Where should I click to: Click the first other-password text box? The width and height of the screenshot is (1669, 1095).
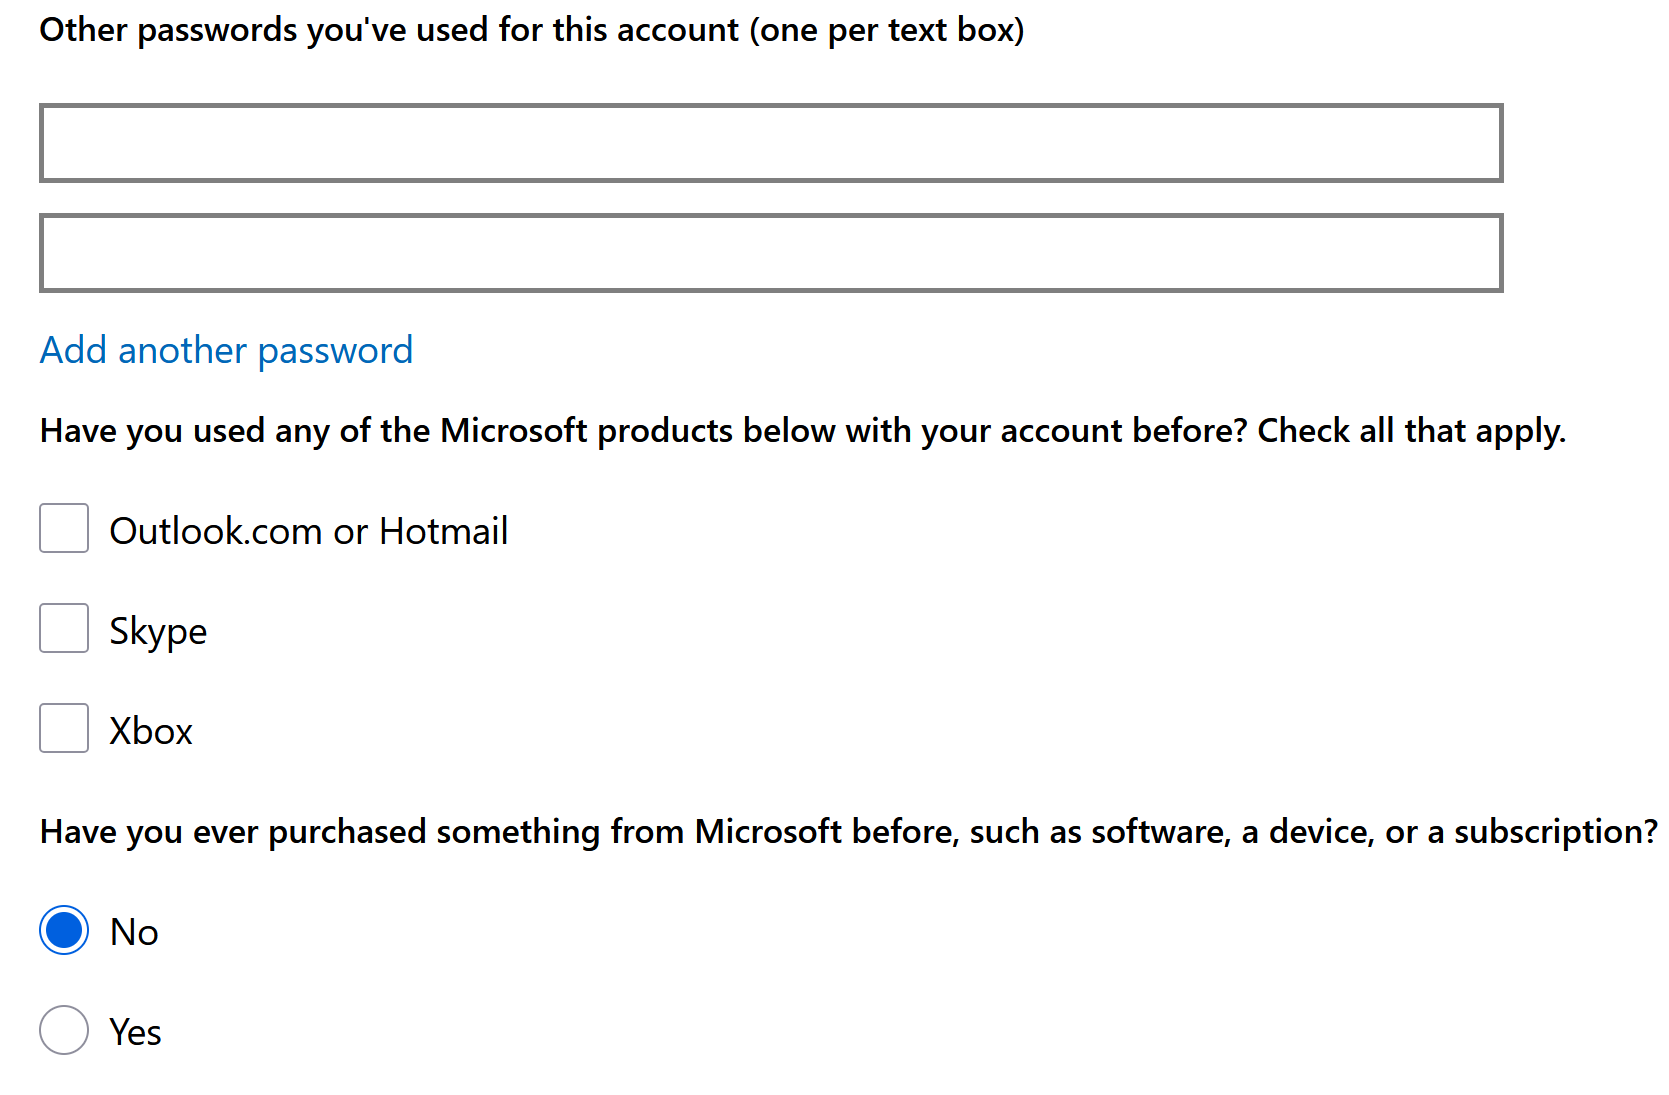[770, 143]
